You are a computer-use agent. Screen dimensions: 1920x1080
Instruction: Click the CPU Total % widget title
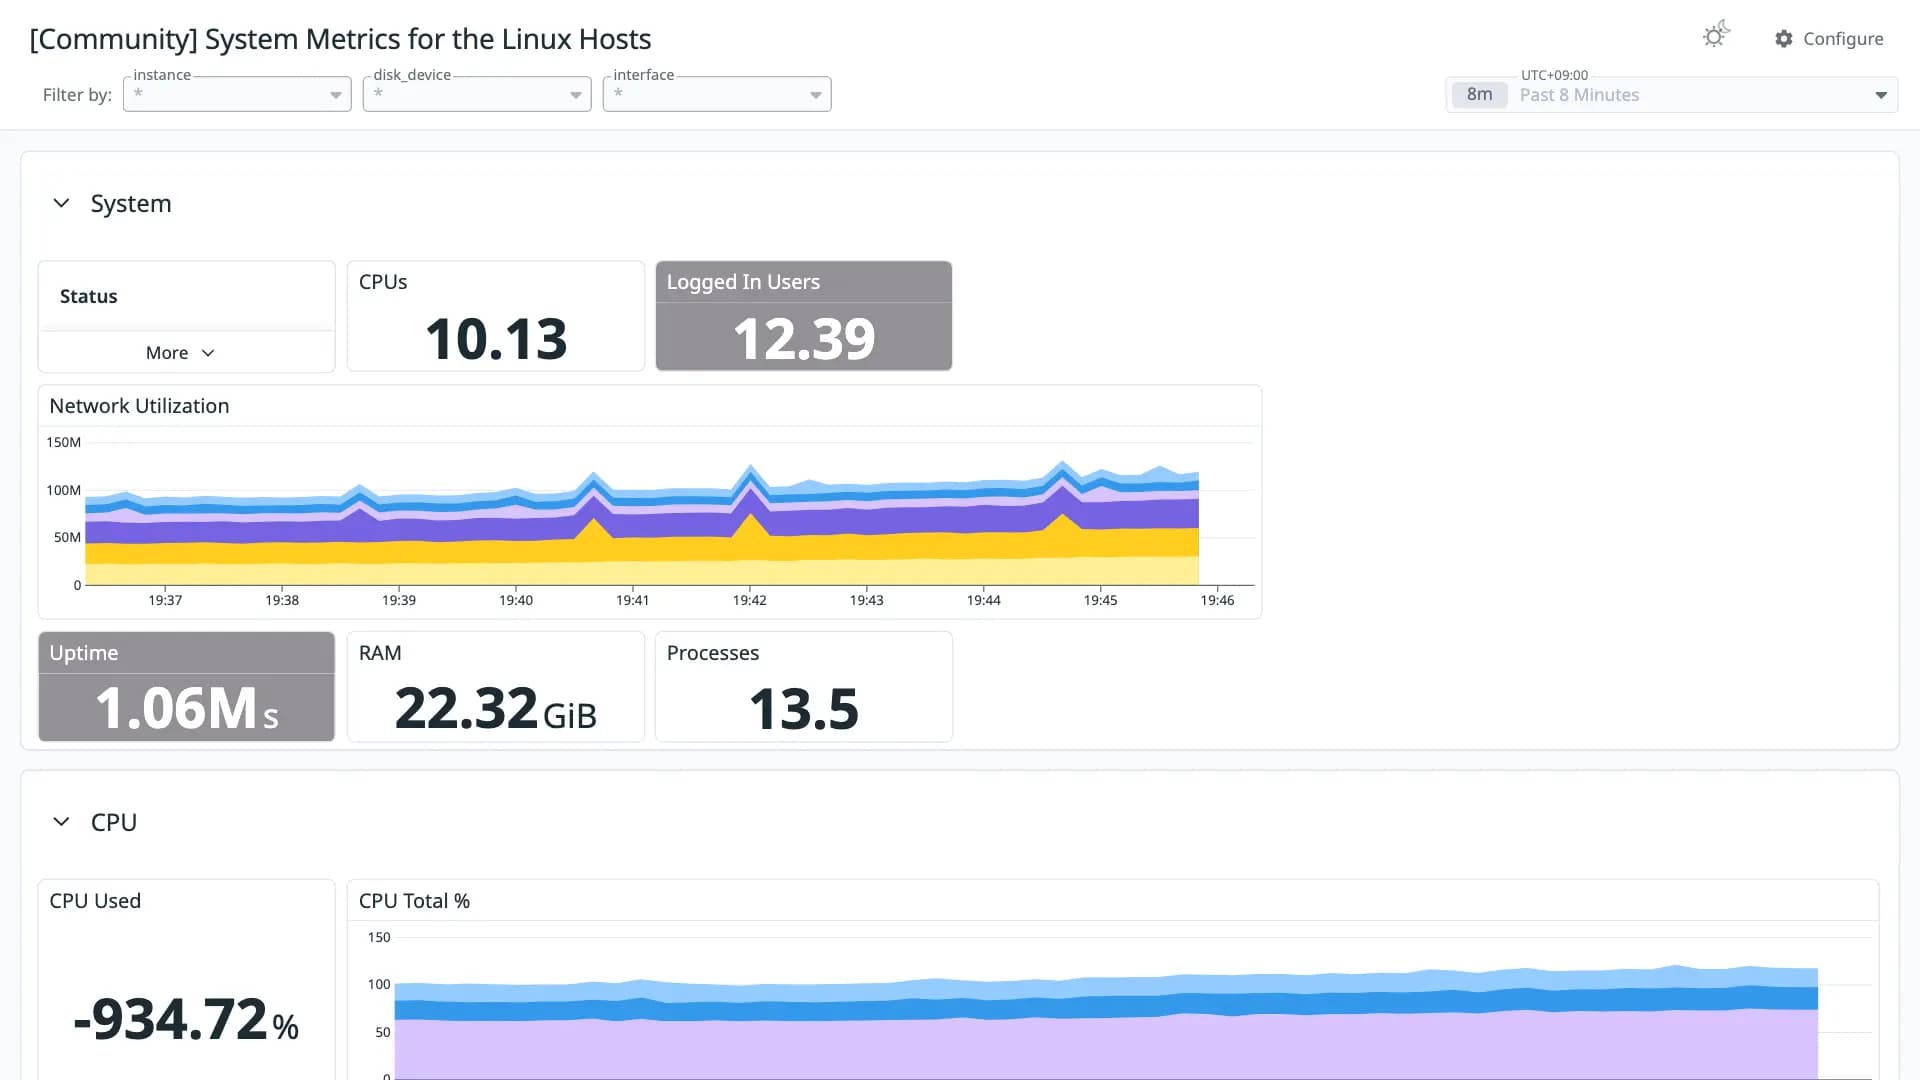click(x=414, y=901)
